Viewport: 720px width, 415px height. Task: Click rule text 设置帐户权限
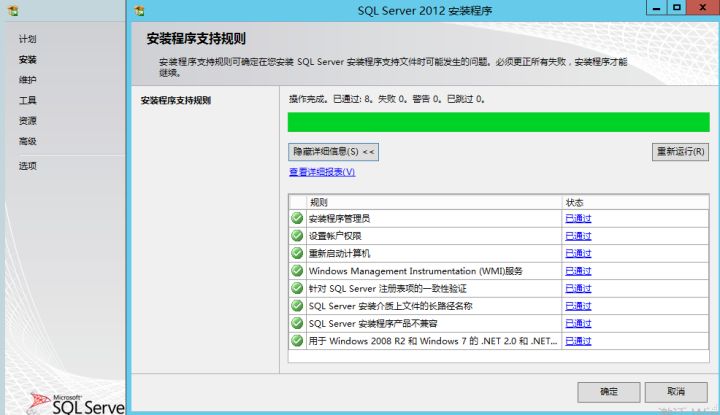(x=335, y=236)
